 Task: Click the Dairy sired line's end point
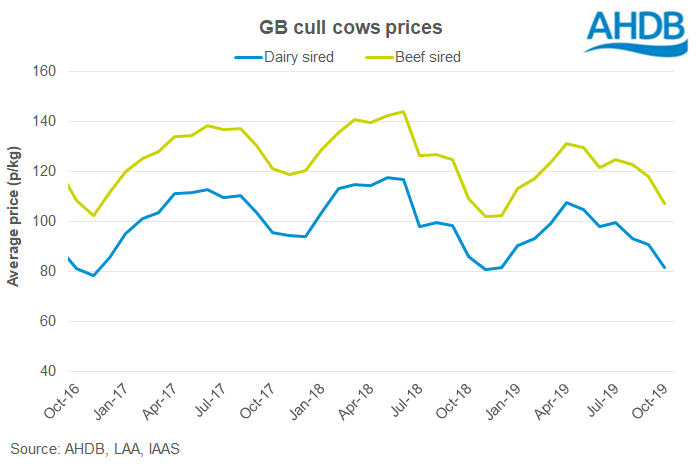665,268
